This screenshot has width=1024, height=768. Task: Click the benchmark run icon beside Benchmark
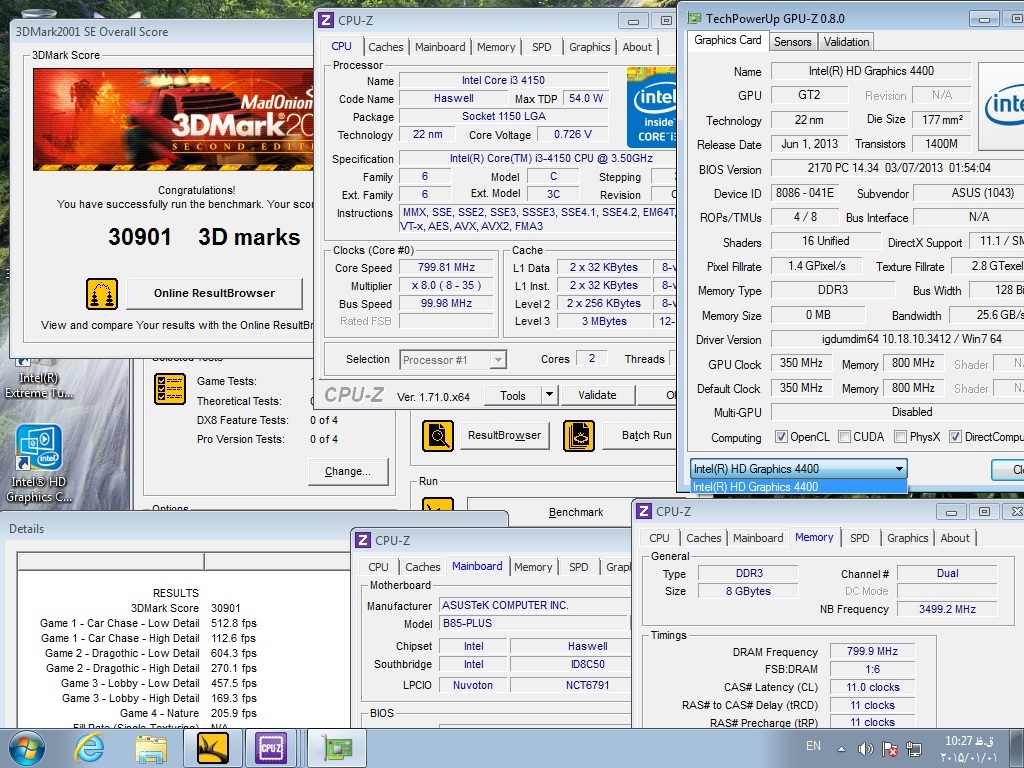coord(438,506)
